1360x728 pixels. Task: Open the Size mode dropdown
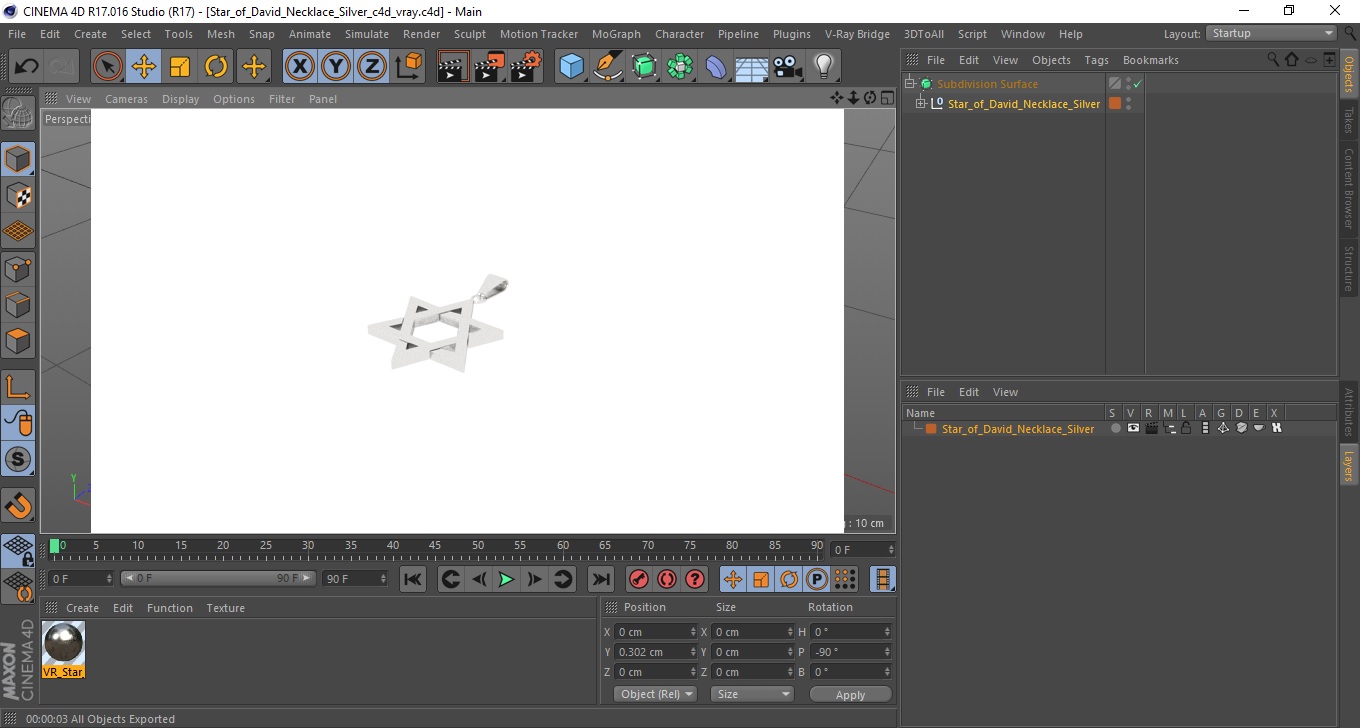752,694
